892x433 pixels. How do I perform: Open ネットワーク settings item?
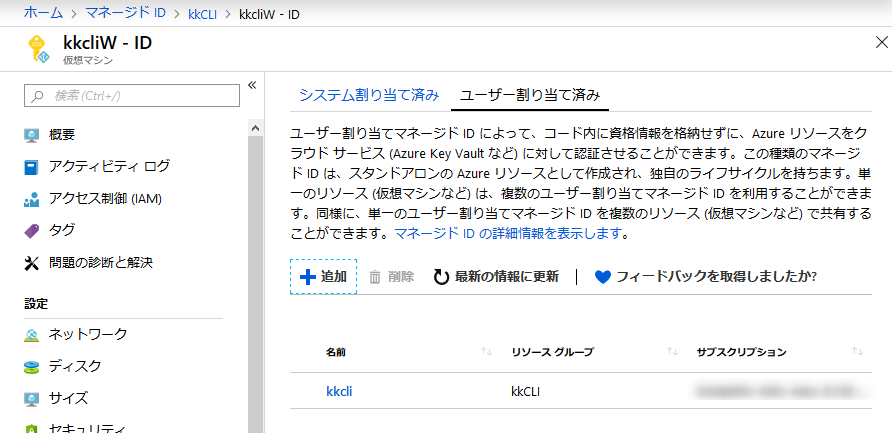click(88, 334)
